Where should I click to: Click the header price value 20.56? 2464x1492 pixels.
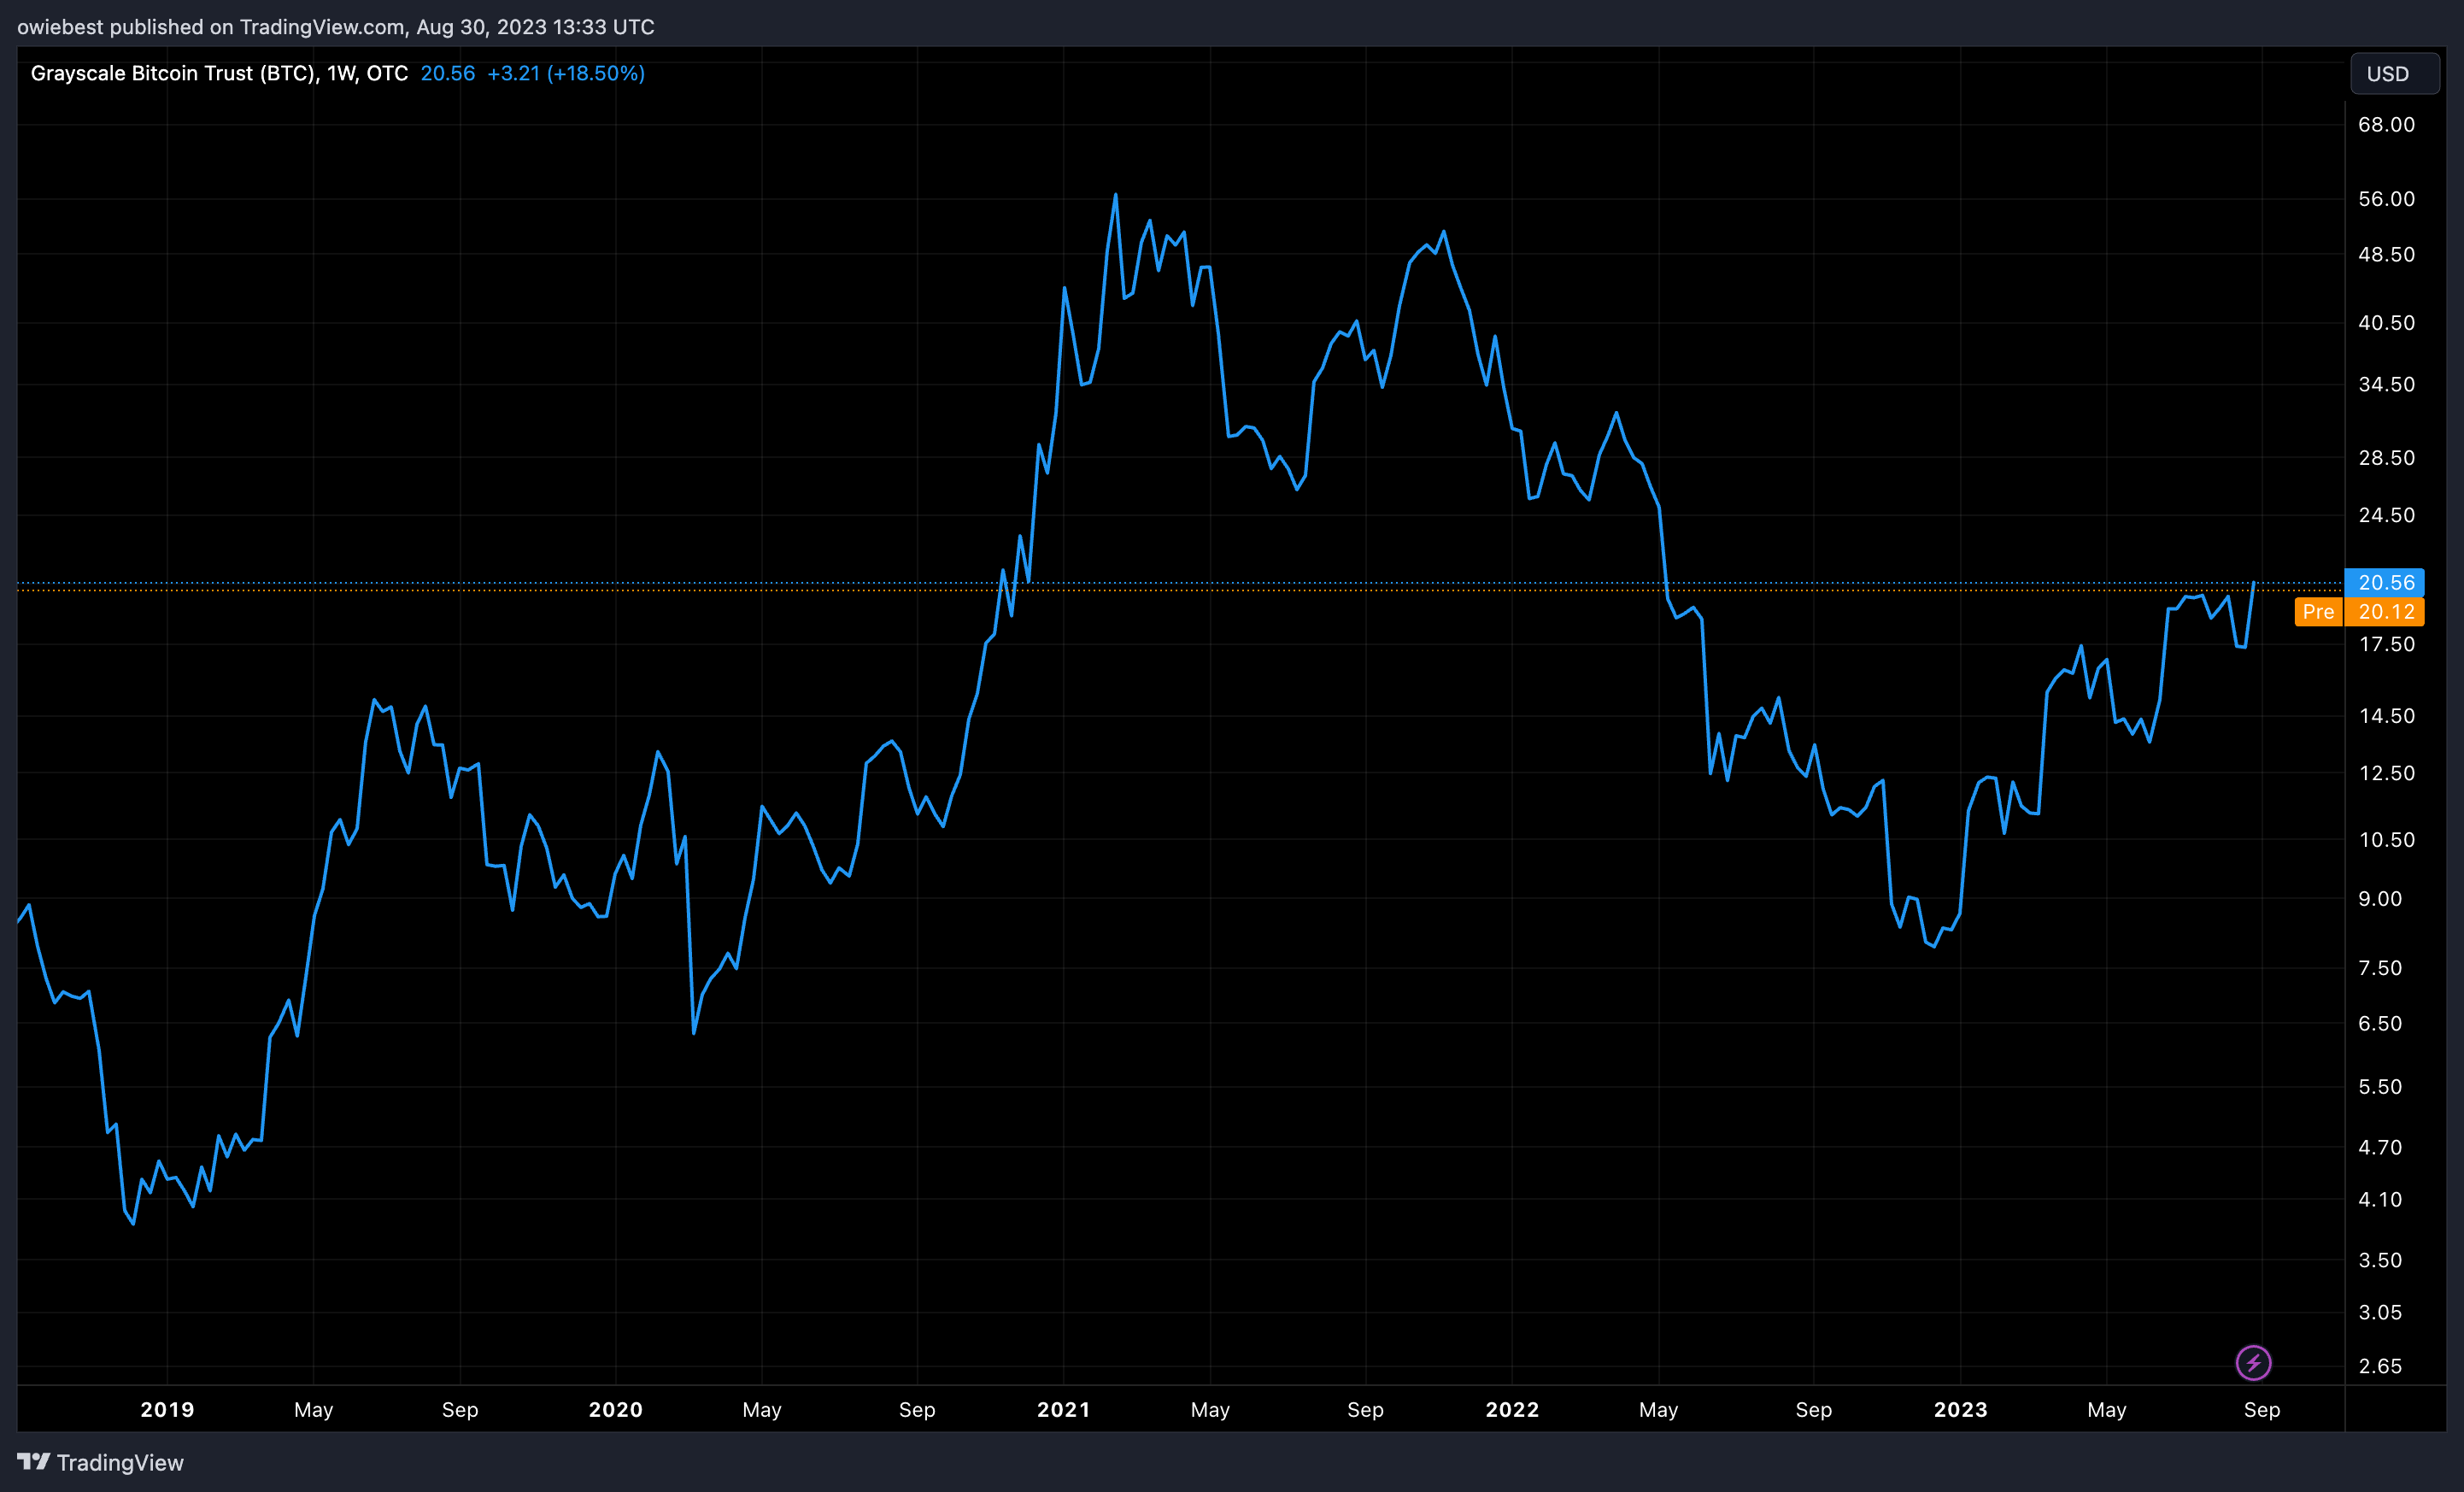pyautogui.click(x=448, y=73)
